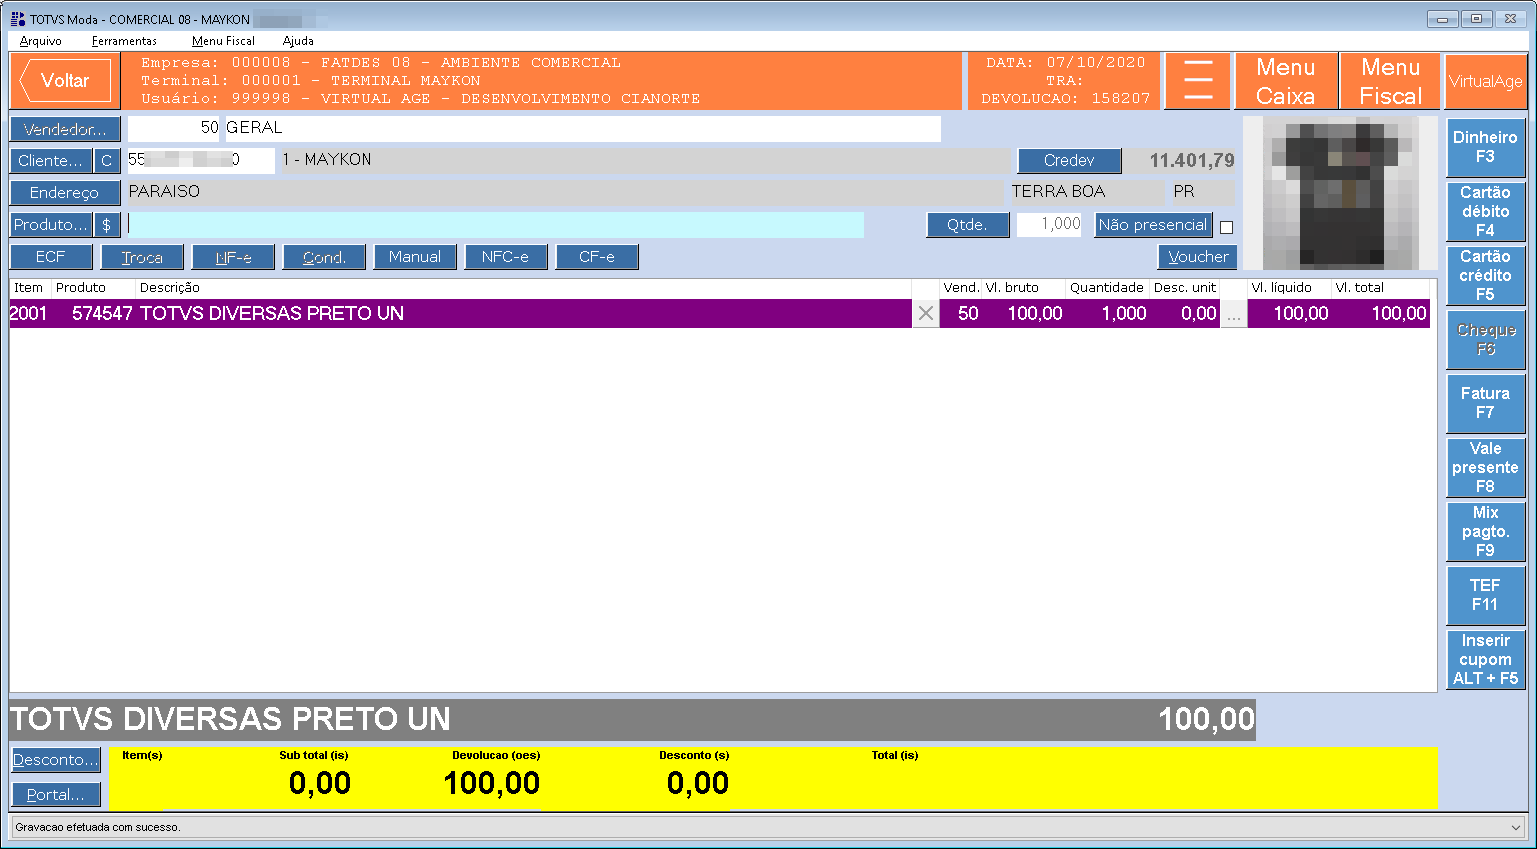
Task: Click the Produto column header
Action: (x=94, y=288)
